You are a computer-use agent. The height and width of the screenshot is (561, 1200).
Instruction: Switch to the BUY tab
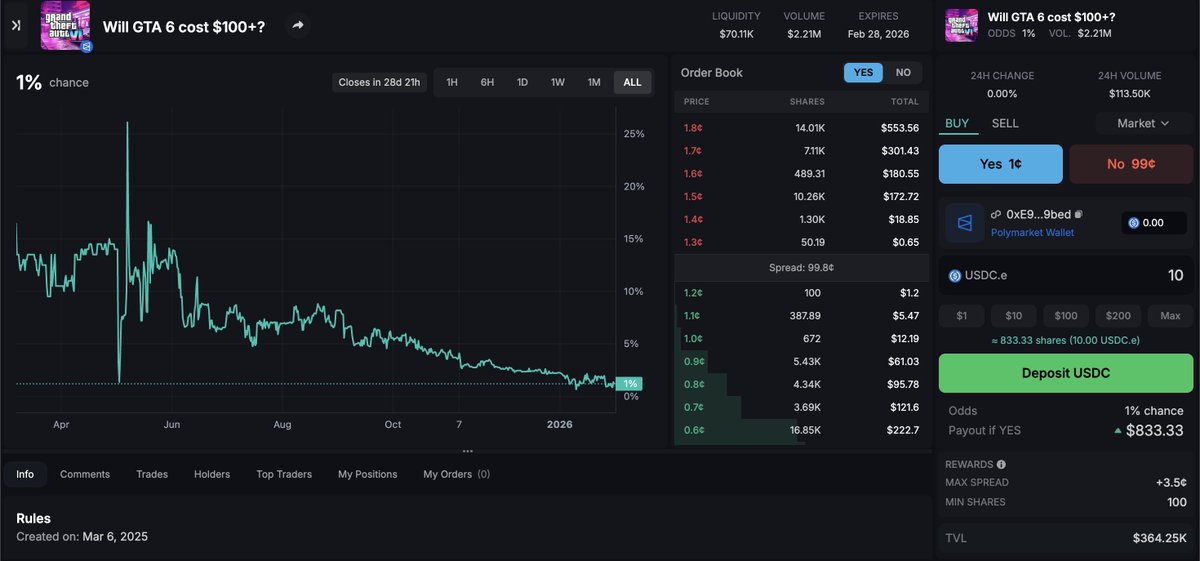coord(957,123)
